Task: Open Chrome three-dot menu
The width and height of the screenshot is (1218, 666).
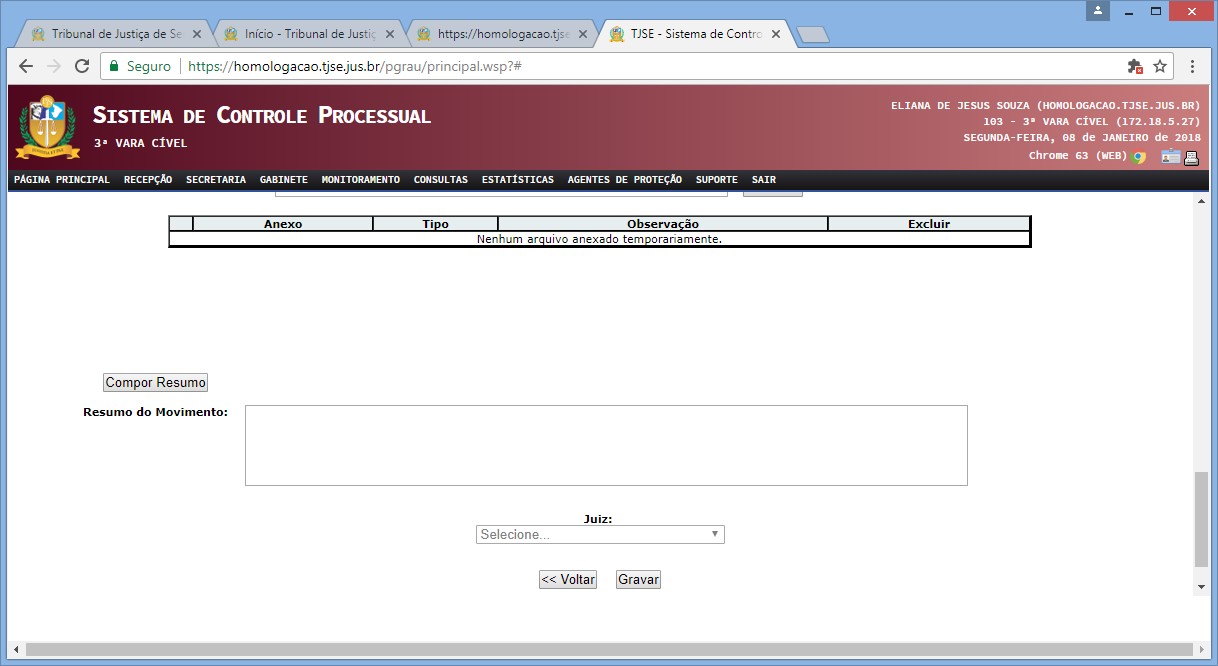Action: click(1193, 66)
